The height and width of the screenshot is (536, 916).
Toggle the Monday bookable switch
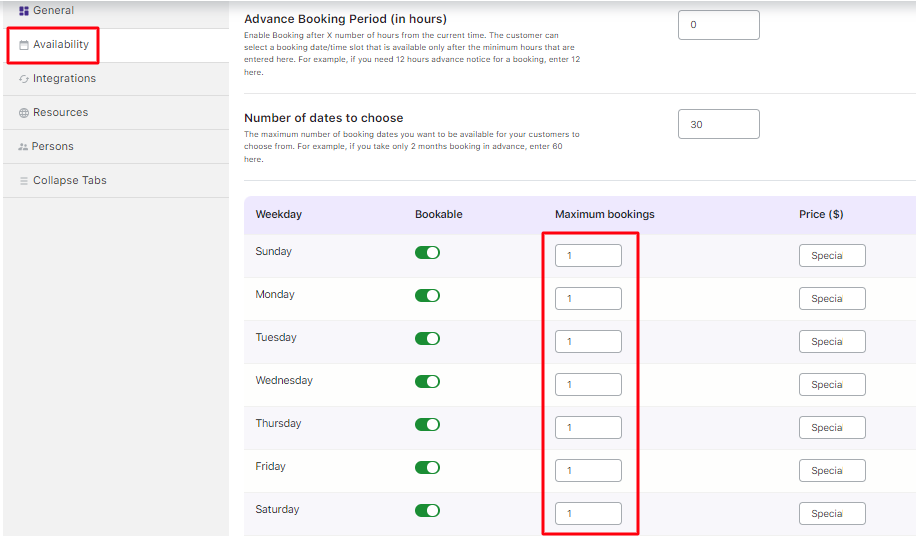coord(427,296)
